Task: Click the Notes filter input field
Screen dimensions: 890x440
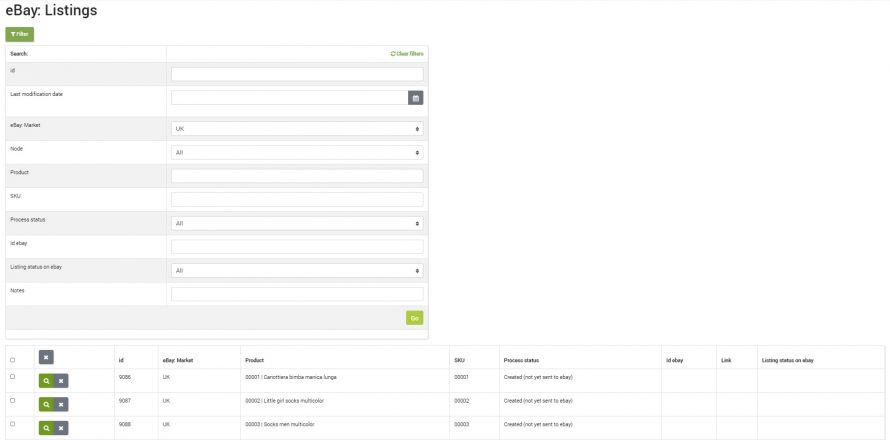Action: [297, 294]
